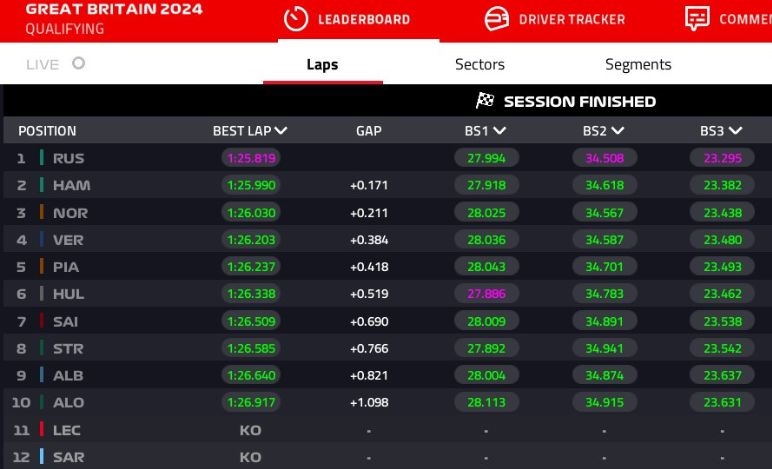772x469 pixels.
Task: Click HUL's purple BS1 time 27.886
Action: 486,294
